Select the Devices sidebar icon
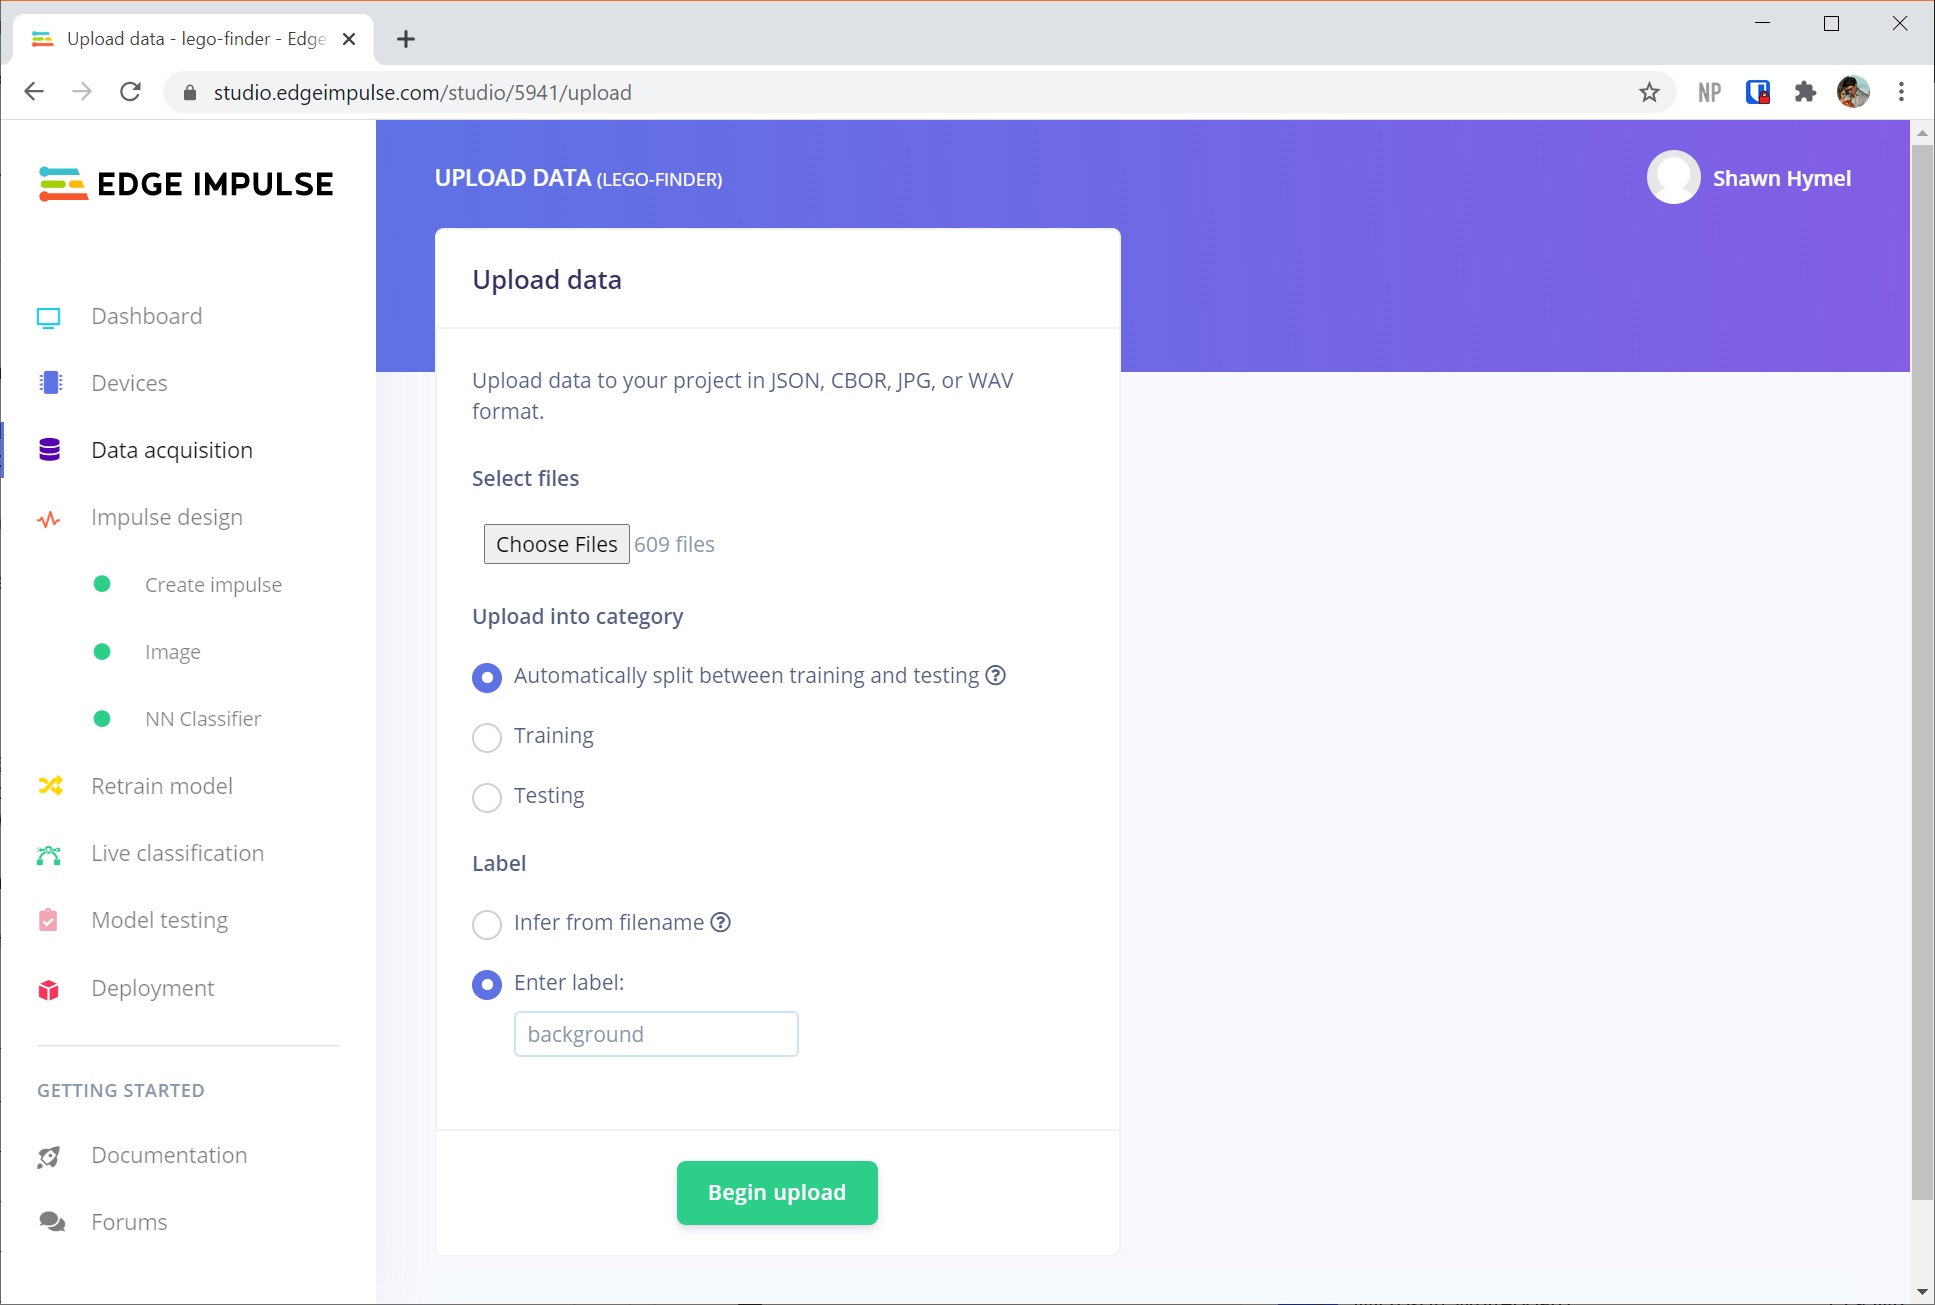The width and height of the screenshot is (1935, 1305). tap(48, 382)
